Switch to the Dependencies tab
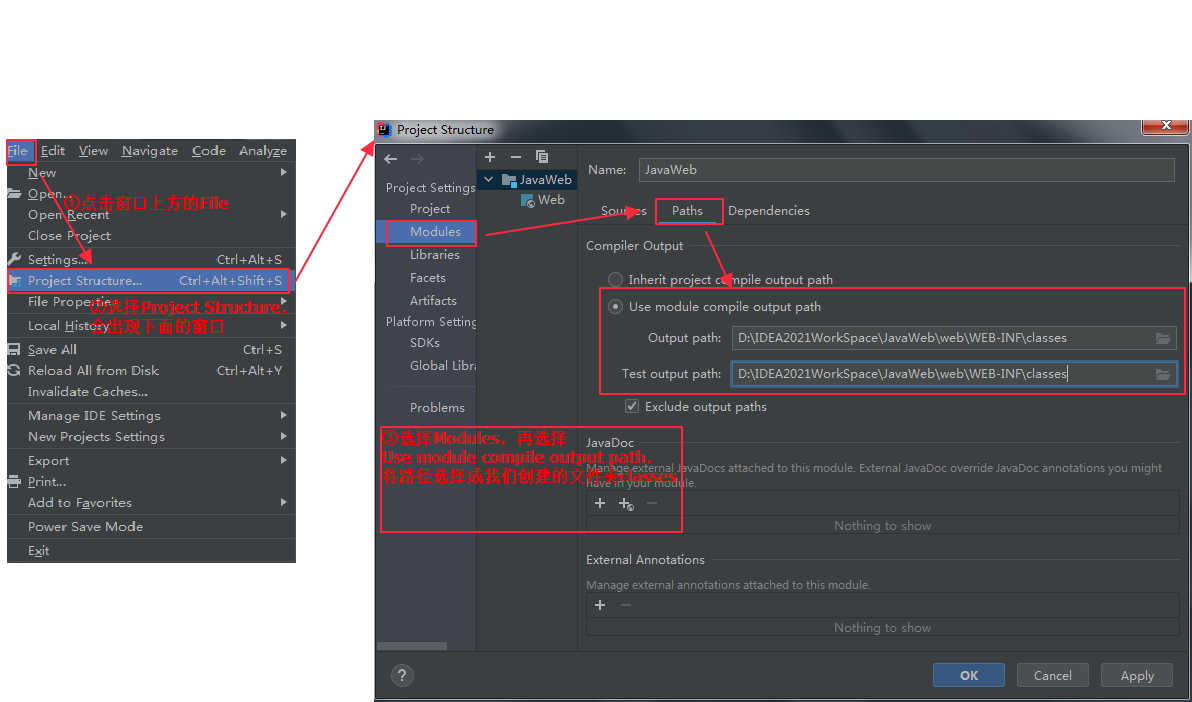1192x702 pixels. pyautogui.click(x=769, y=211)
